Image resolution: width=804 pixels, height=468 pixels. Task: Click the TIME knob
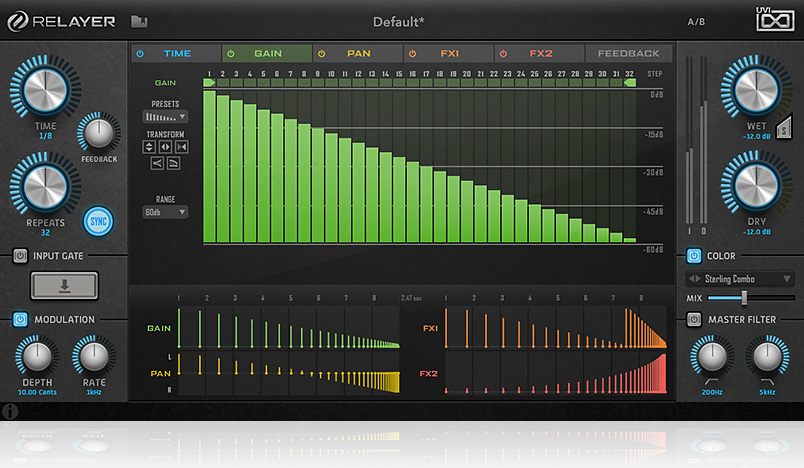tap(45, 89)
